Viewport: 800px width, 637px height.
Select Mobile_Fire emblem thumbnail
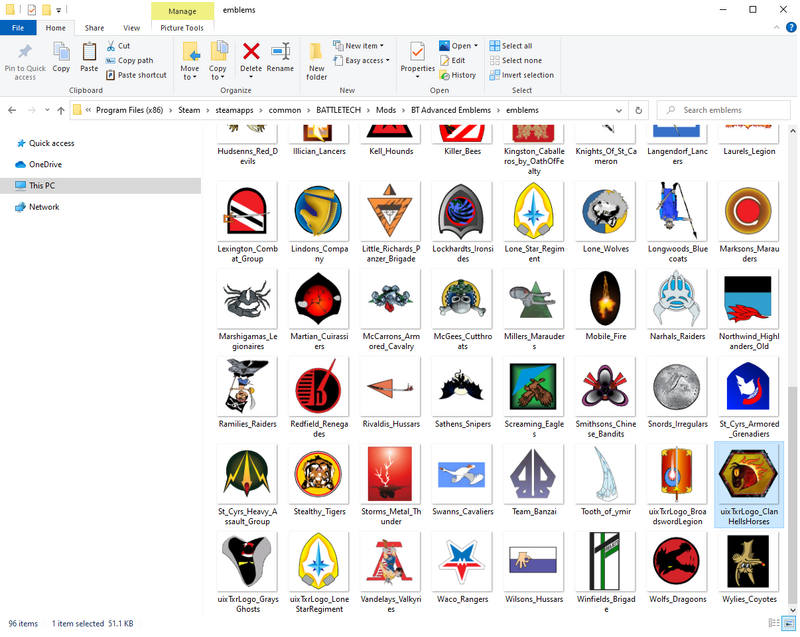[605, 299]
